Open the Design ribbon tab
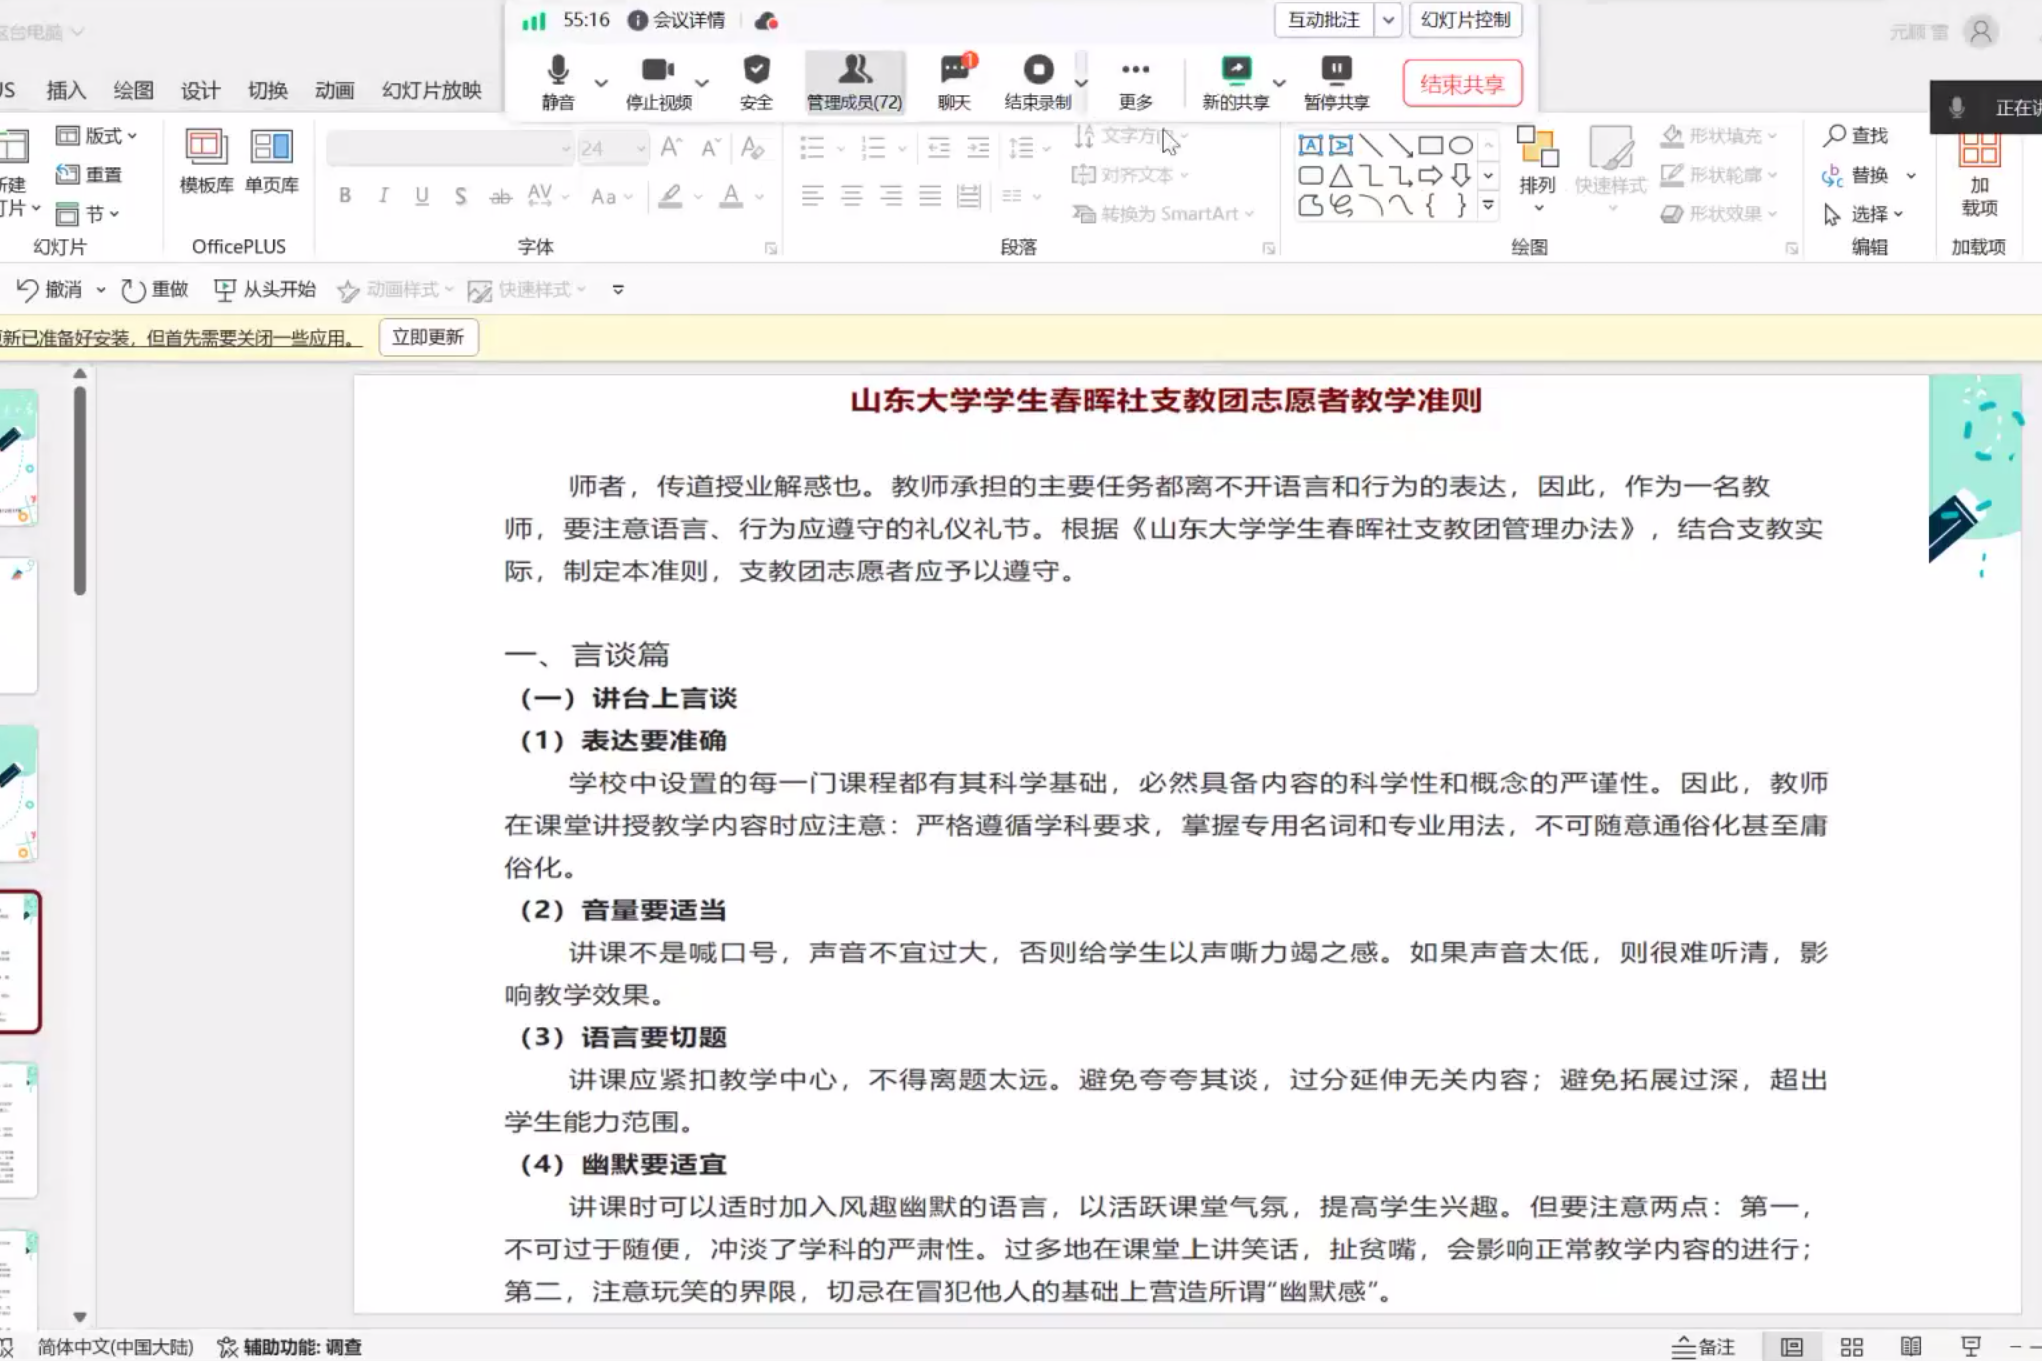 click(x=200, y=90)
